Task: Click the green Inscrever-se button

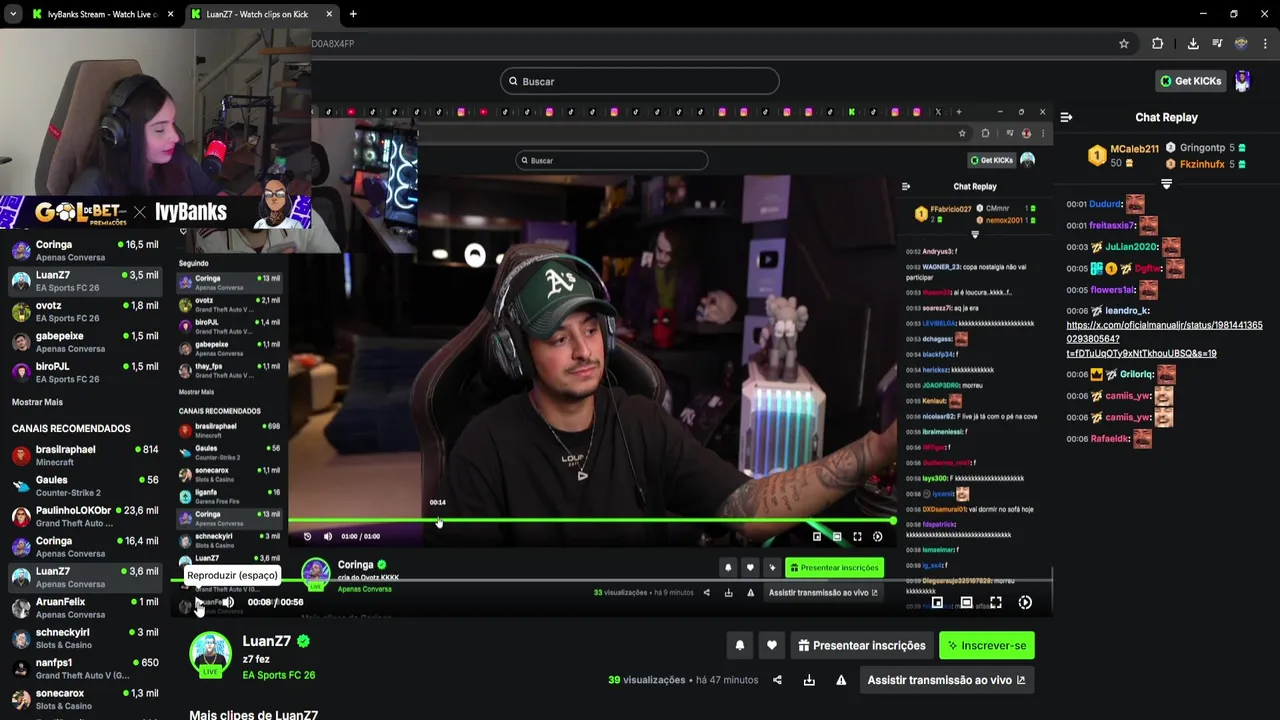Action: point(987,646)
